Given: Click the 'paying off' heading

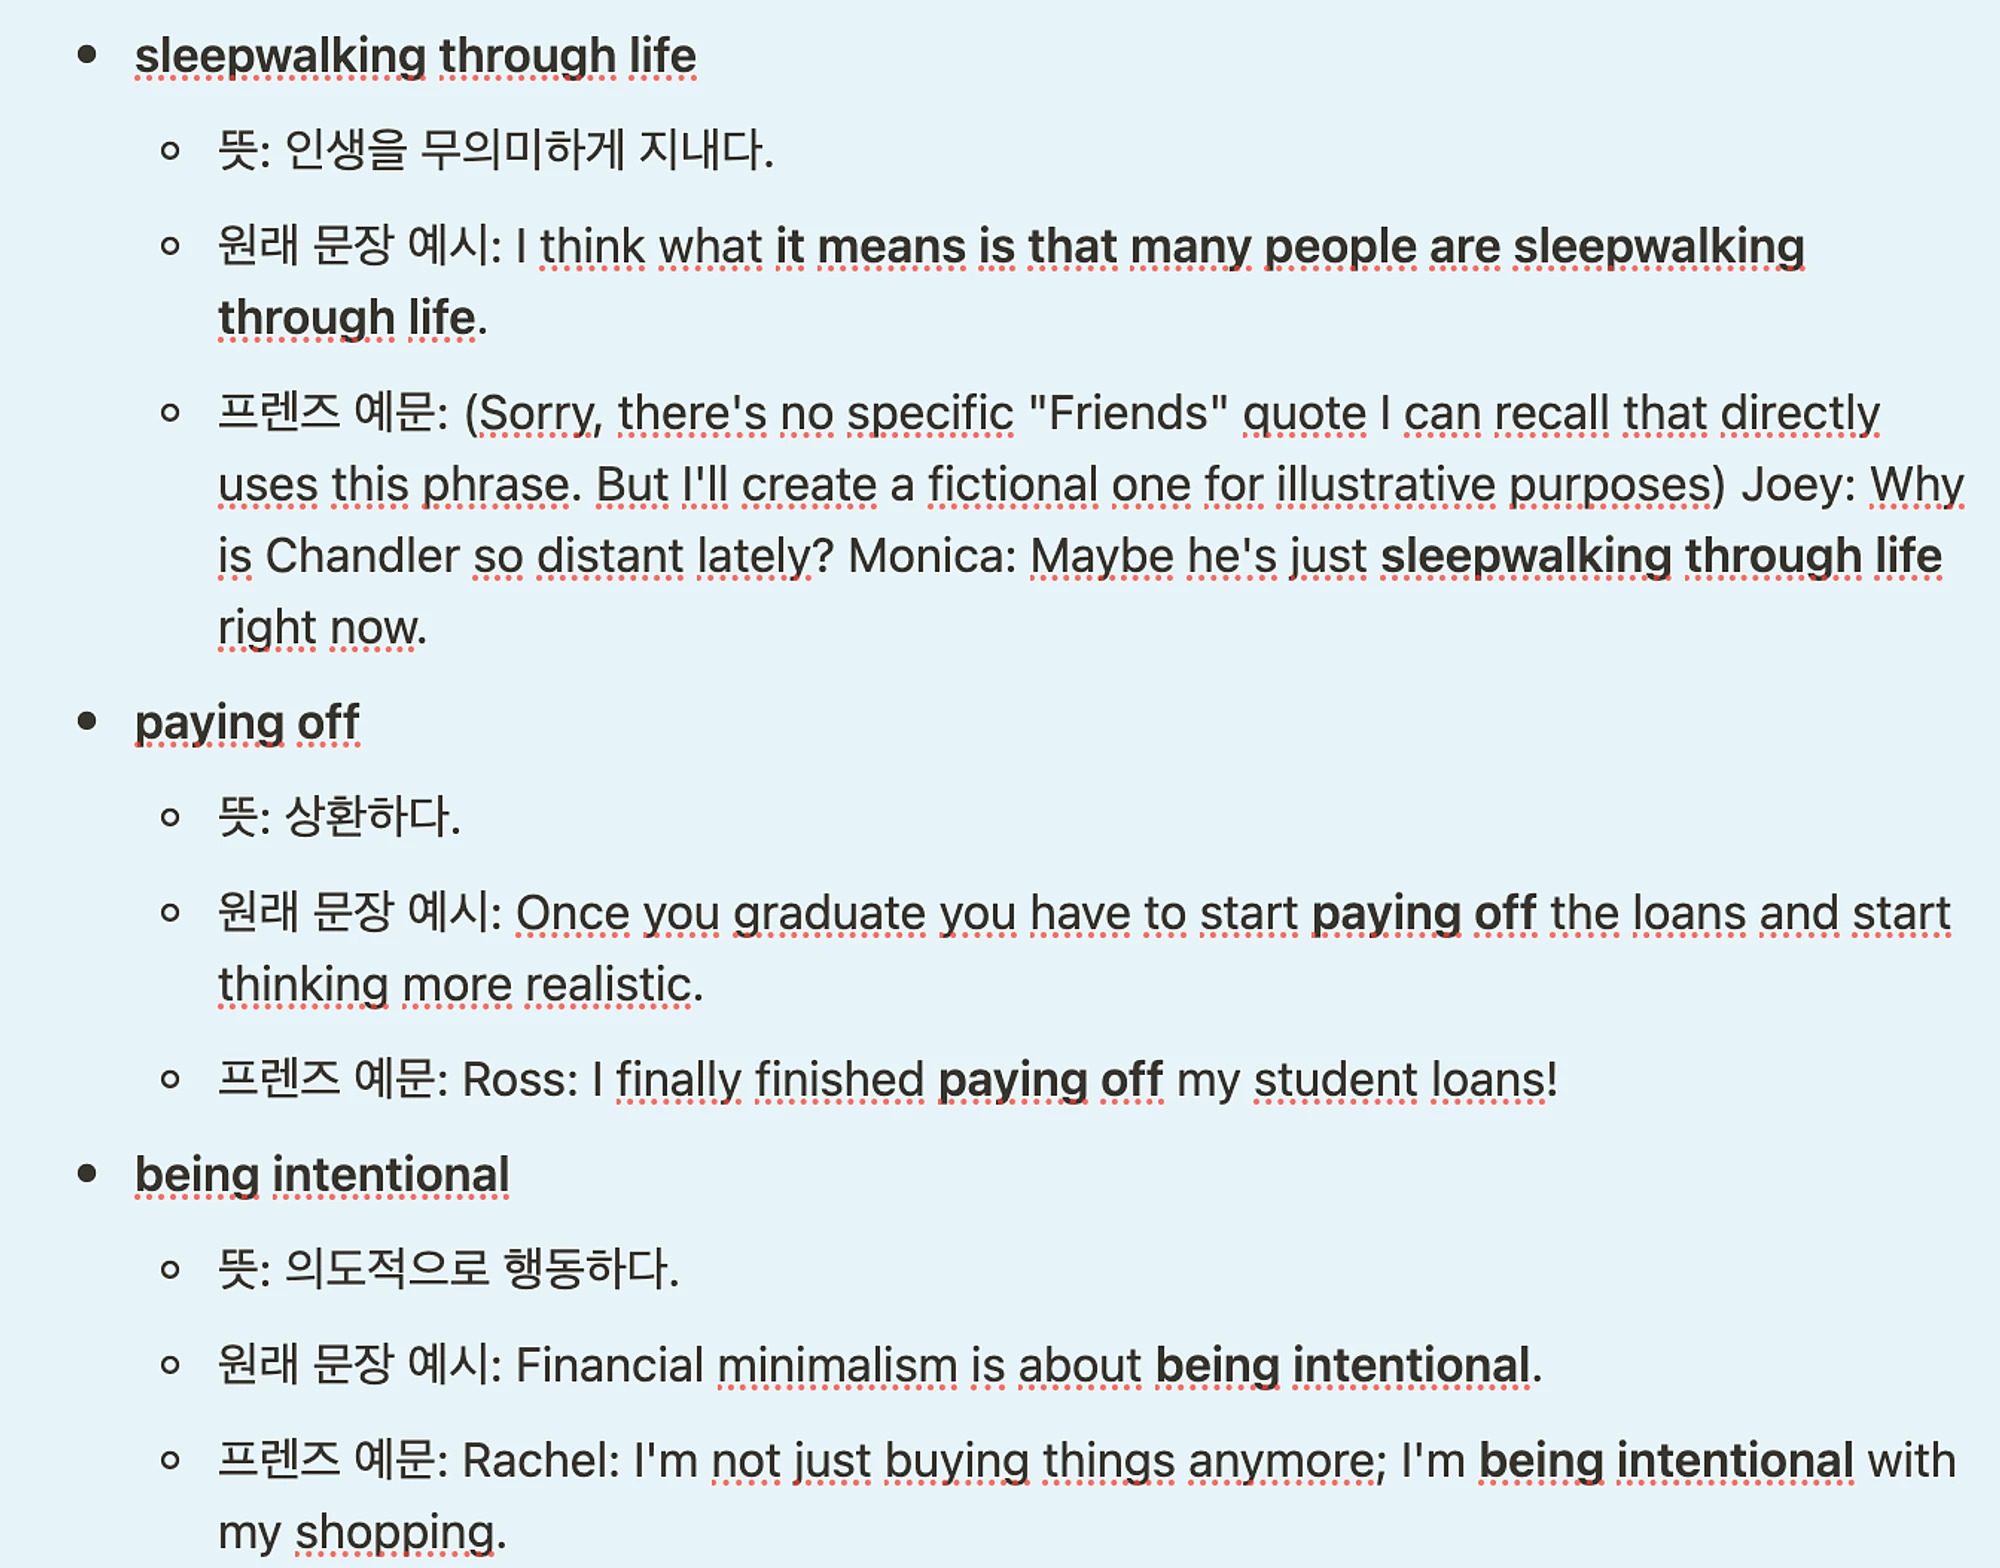Looking at the screenshot, I should pyautogui.click(x=247, y=722).
